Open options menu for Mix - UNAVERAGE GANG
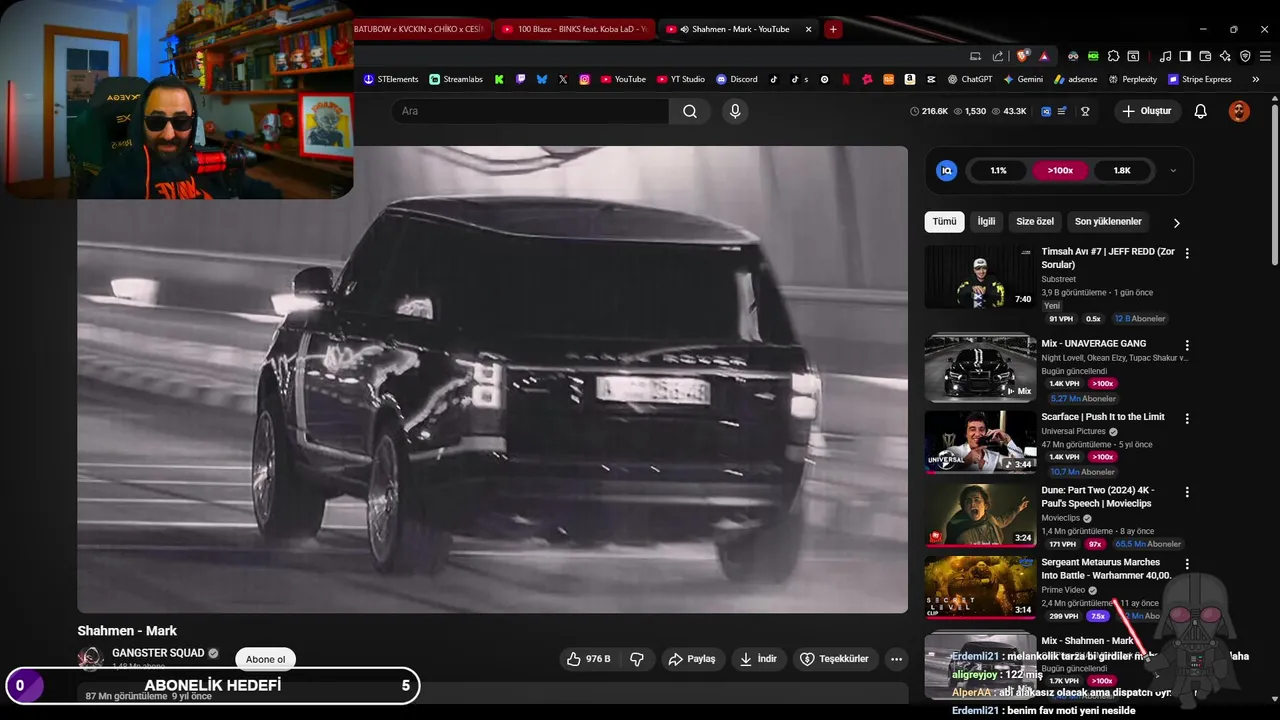This screenshot has height=720, width=1280. pos(1187,345)
